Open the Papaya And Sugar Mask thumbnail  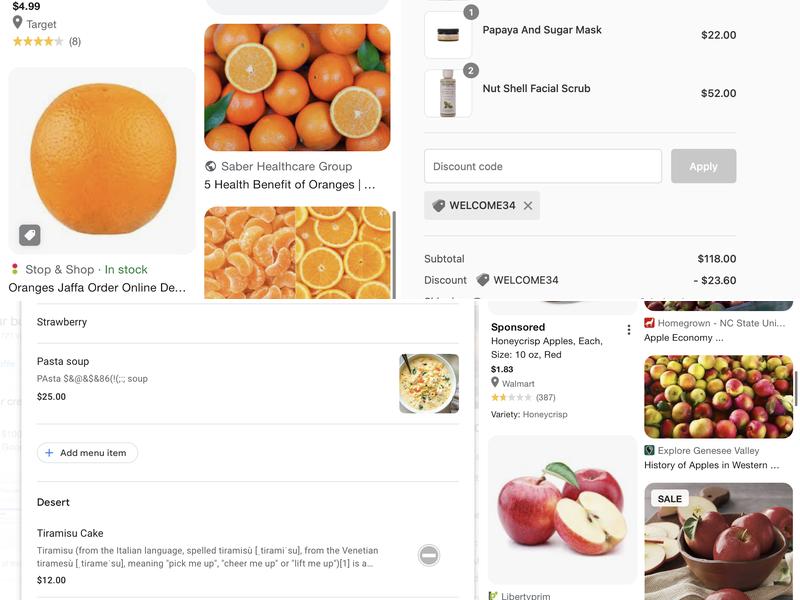(448, 35)
